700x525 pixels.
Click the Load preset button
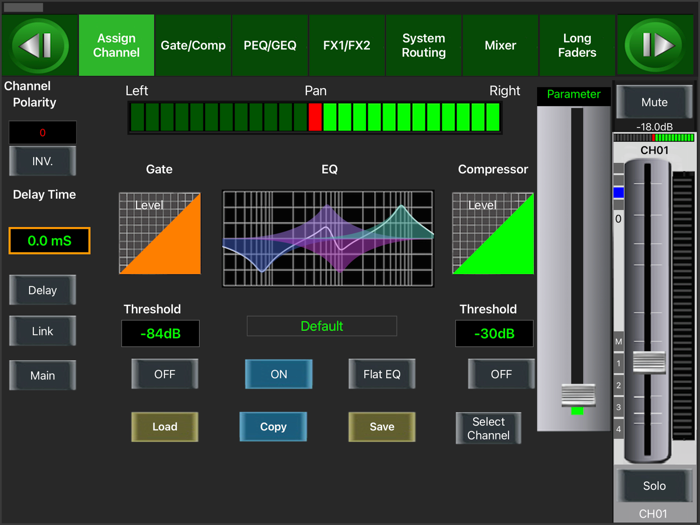pos(165,427)
